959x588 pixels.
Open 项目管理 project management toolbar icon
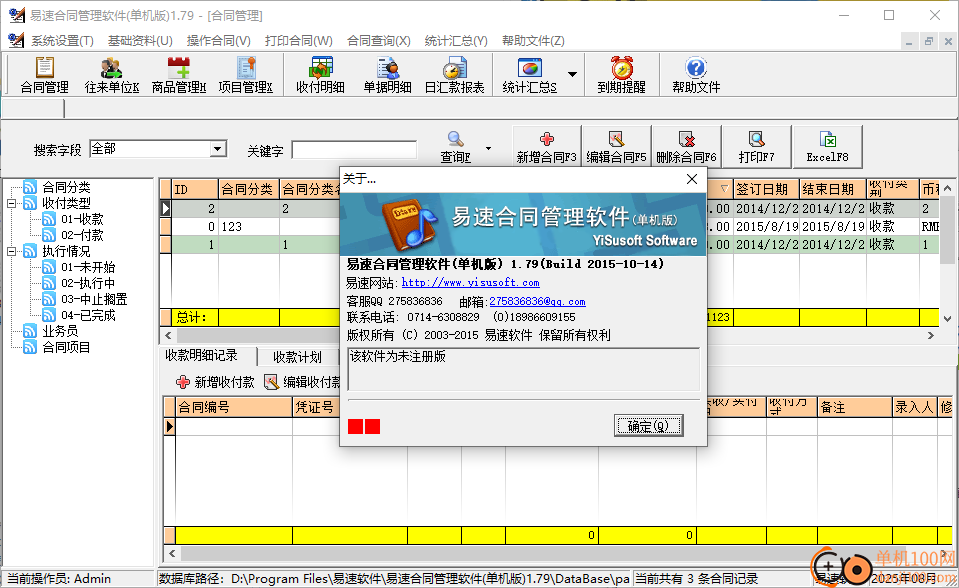click(246, 75)
